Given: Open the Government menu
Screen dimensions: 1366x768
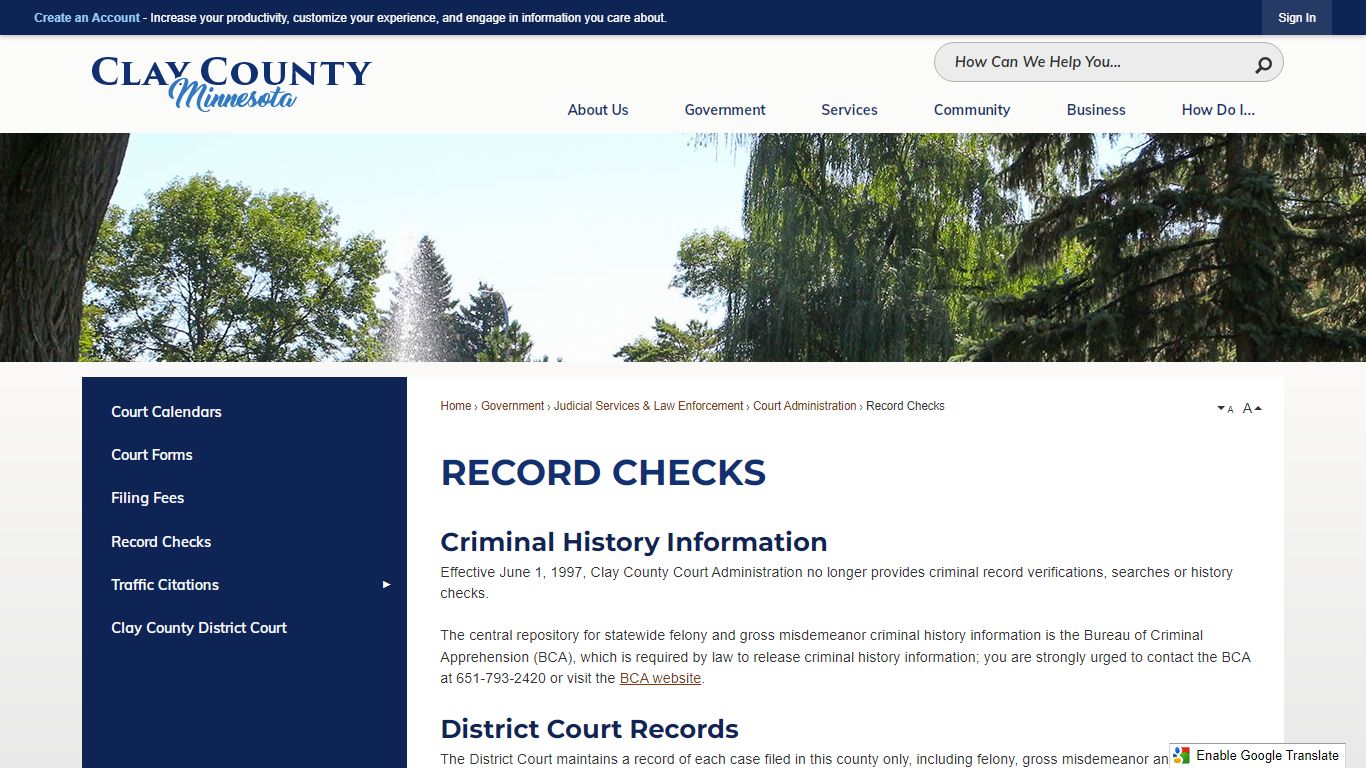Looking at the screenshot, I should click(724, 110).
